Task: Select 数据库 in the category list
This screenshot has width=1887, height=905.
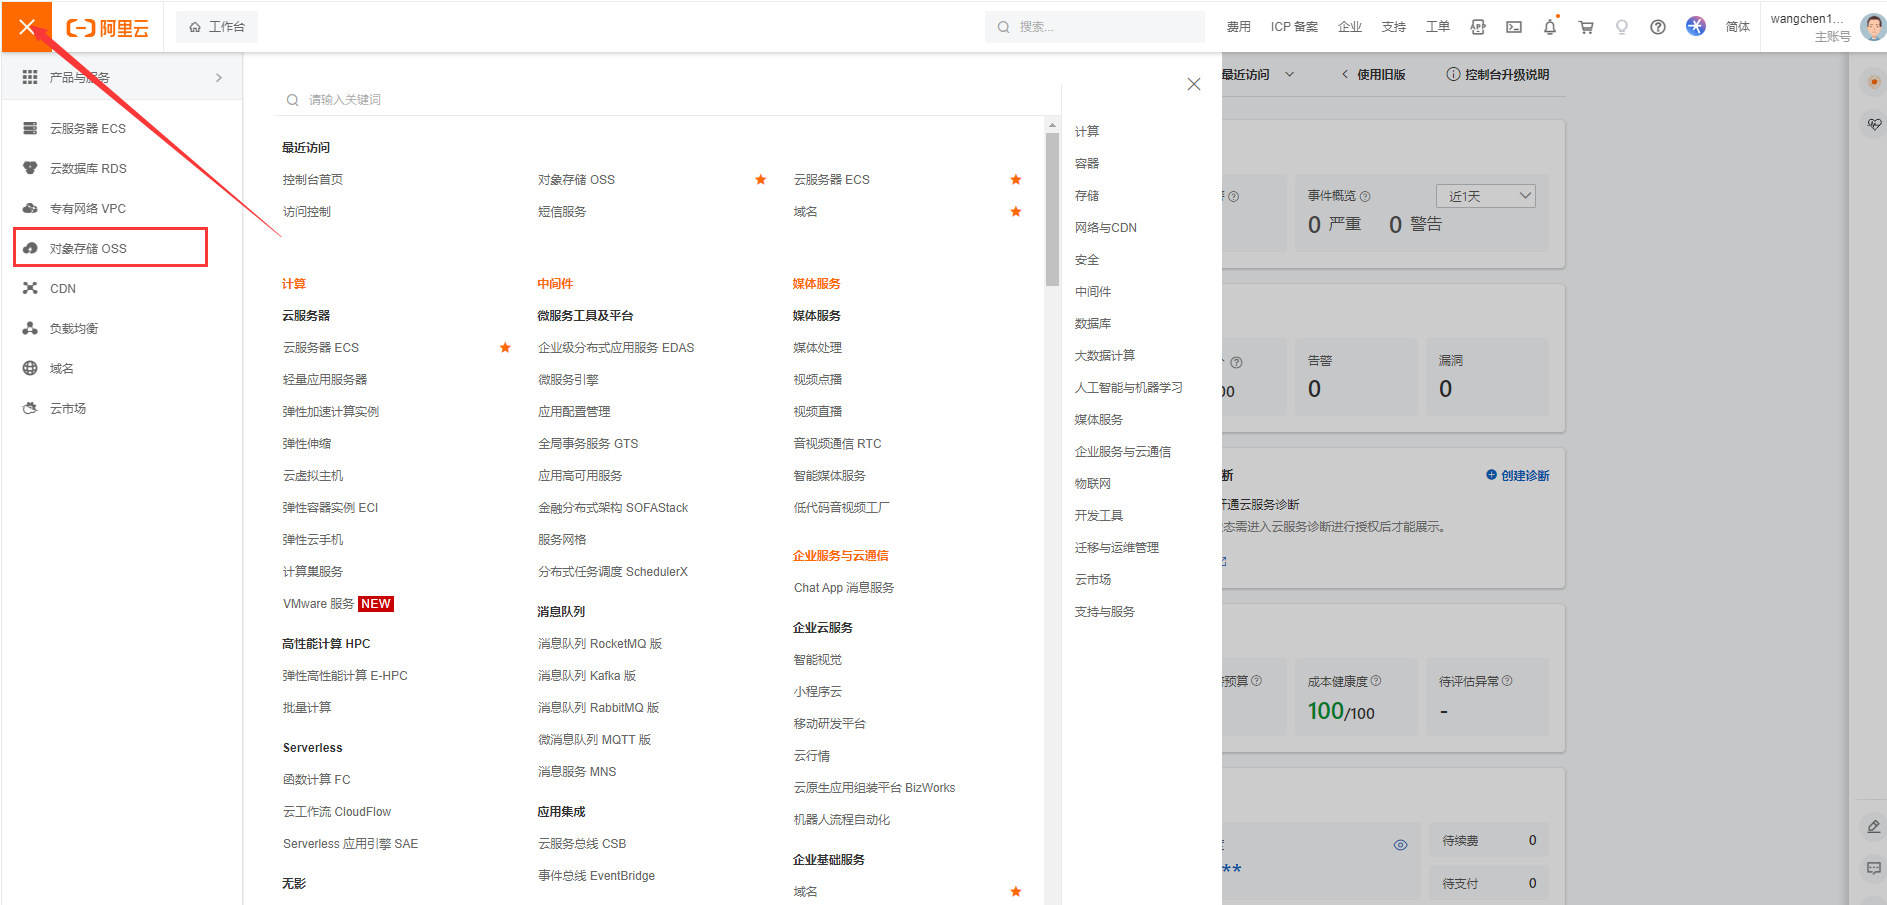Action: 1092,324
